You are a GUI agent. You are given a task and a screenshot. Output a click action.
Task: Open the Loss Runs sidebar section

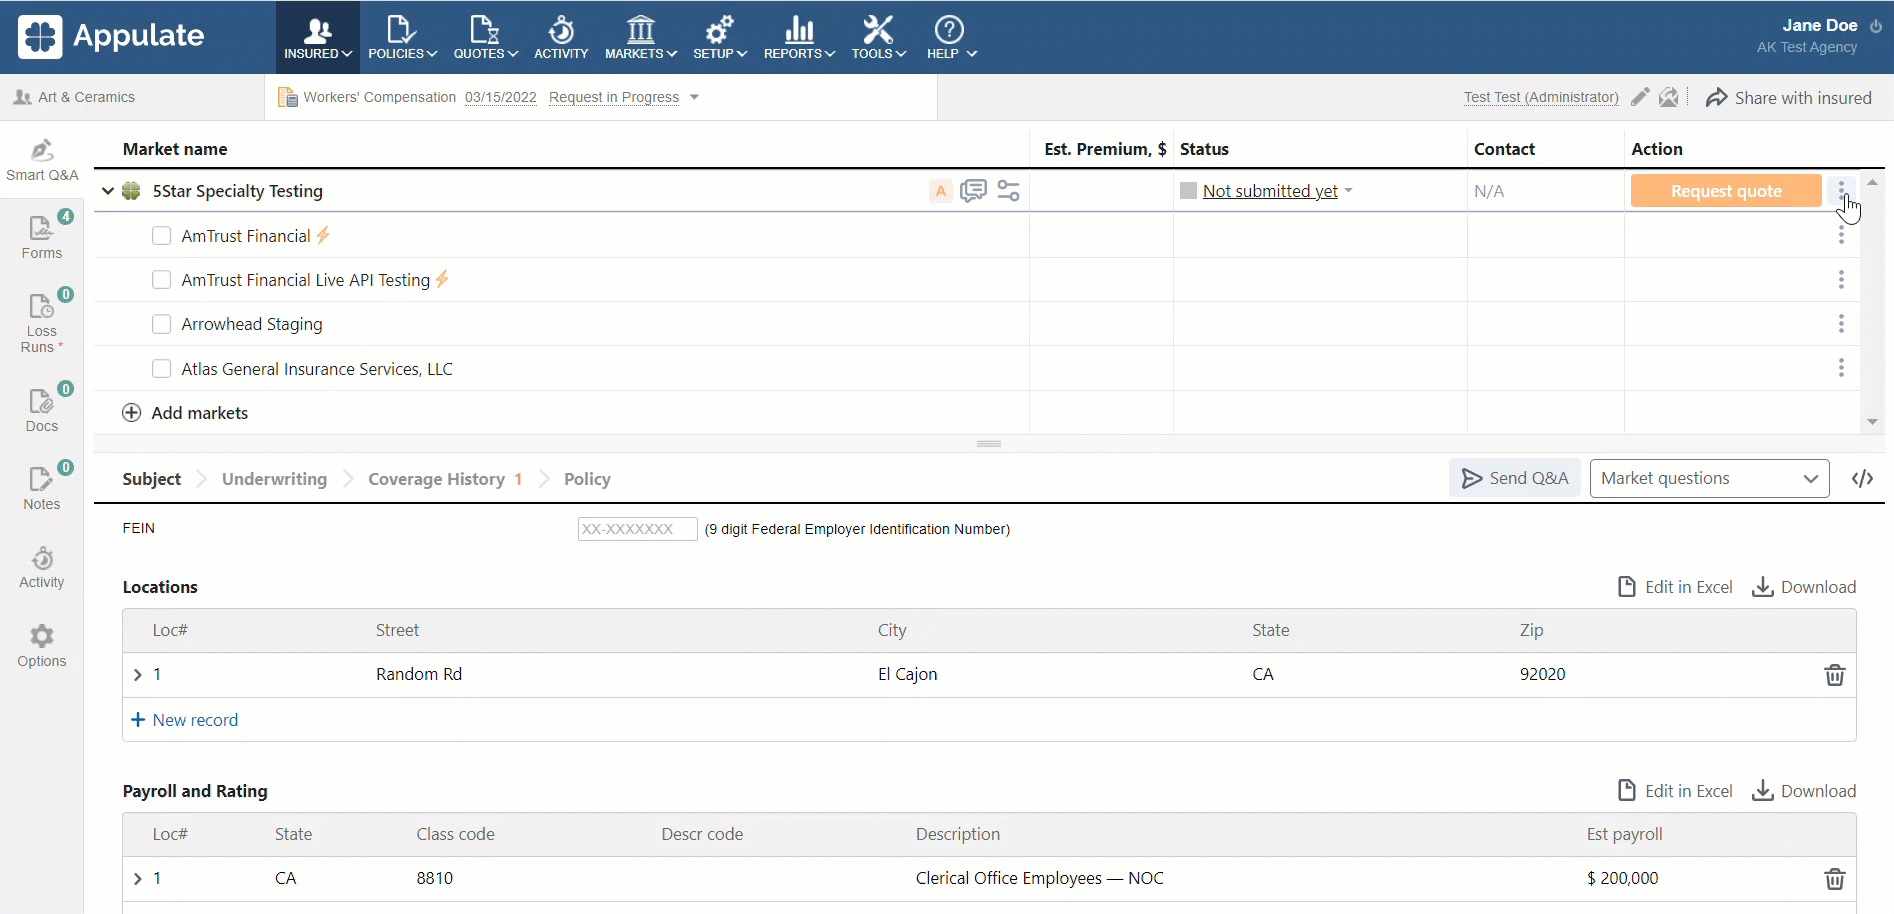42,321
